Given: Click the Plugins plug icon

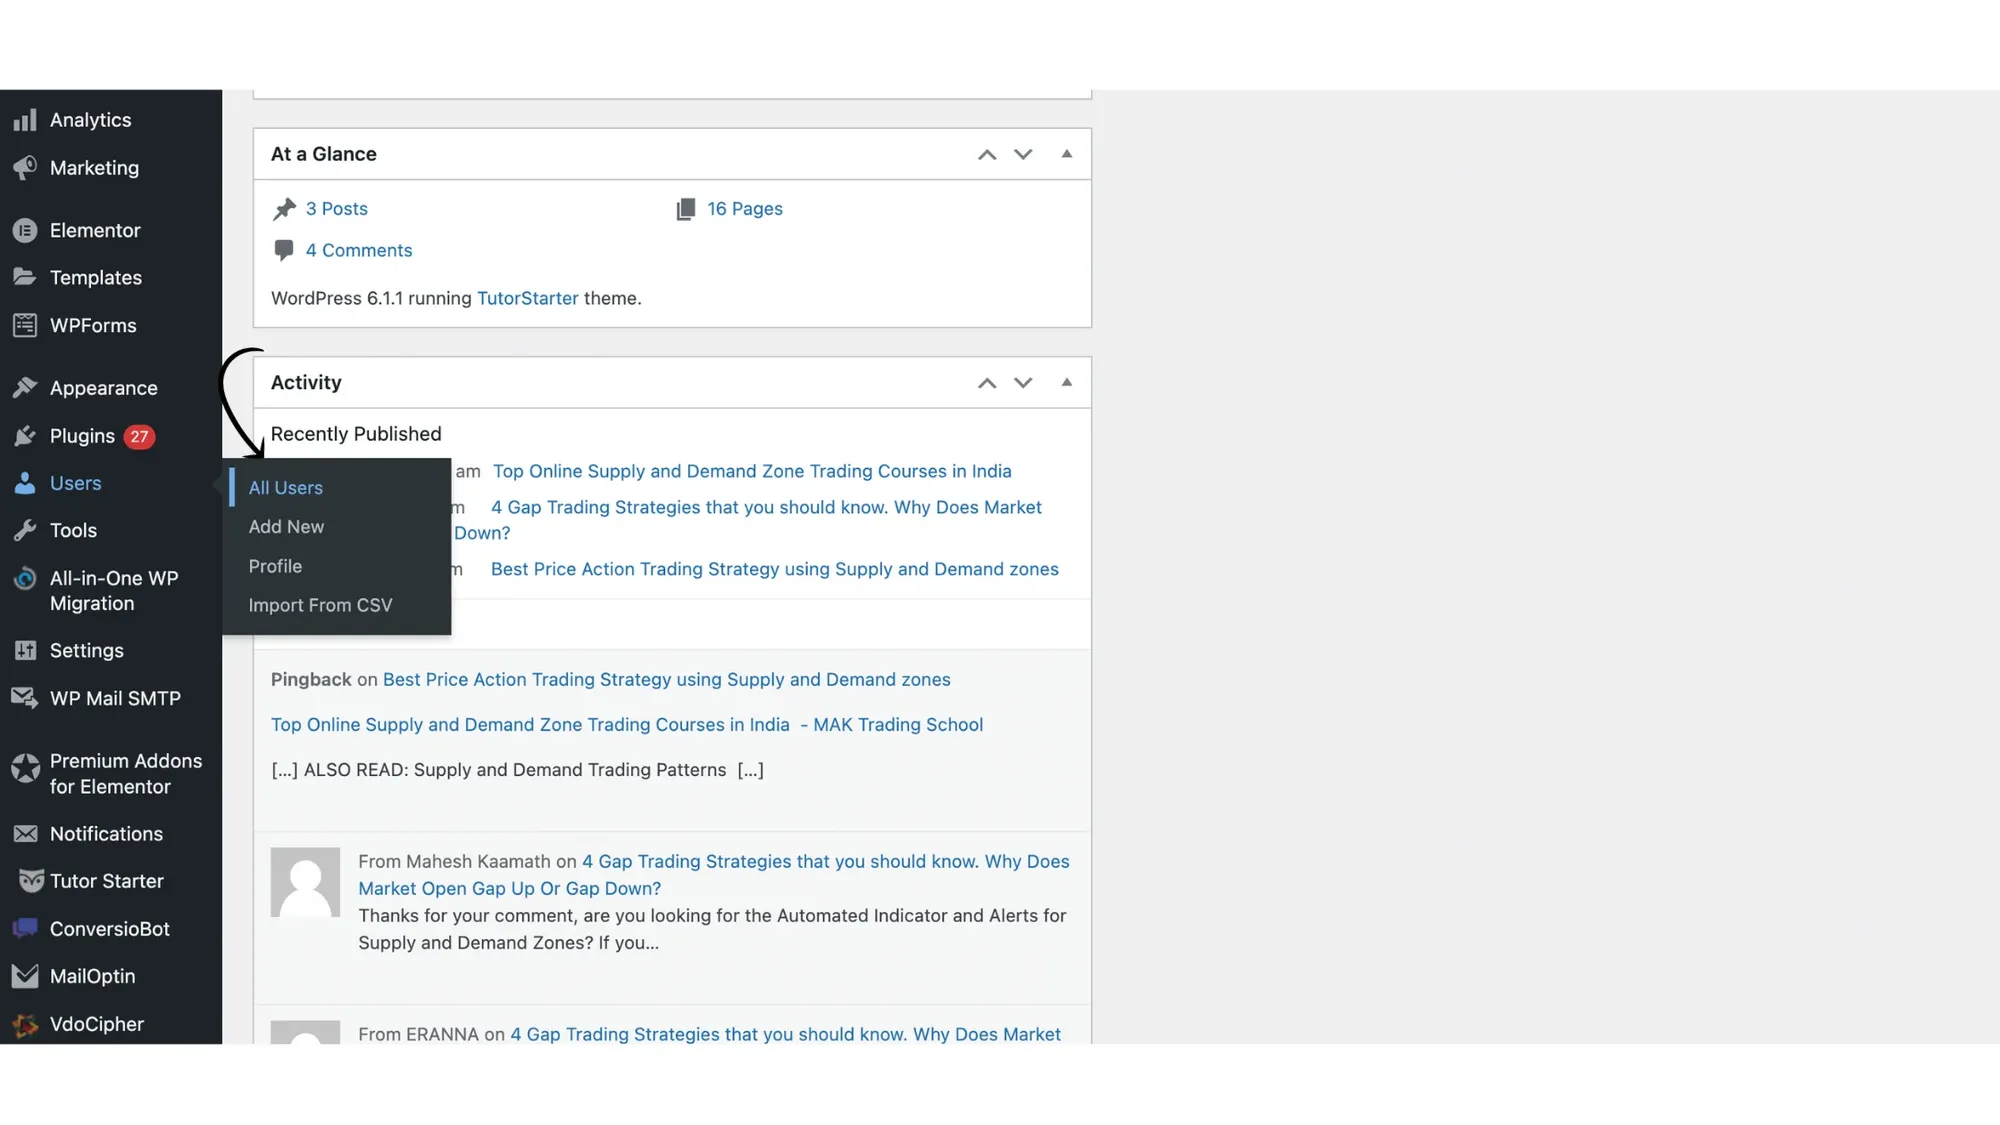Looking at the screenshot, I should [25, 436].
